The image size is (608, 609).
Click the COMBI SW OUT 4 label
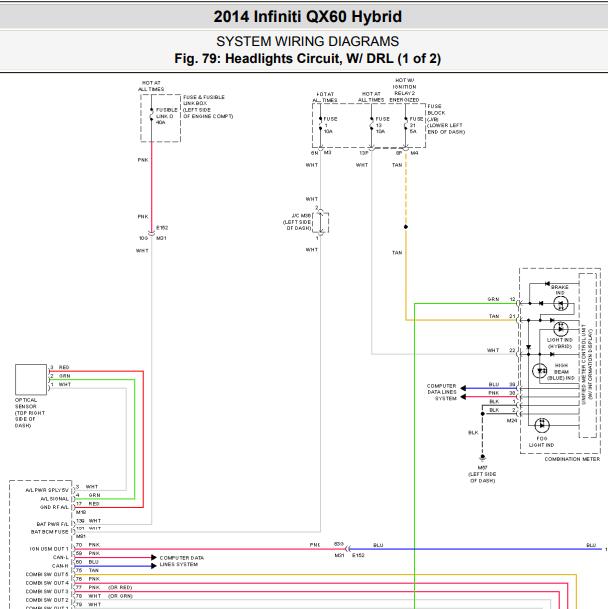[x=47, y=583]
